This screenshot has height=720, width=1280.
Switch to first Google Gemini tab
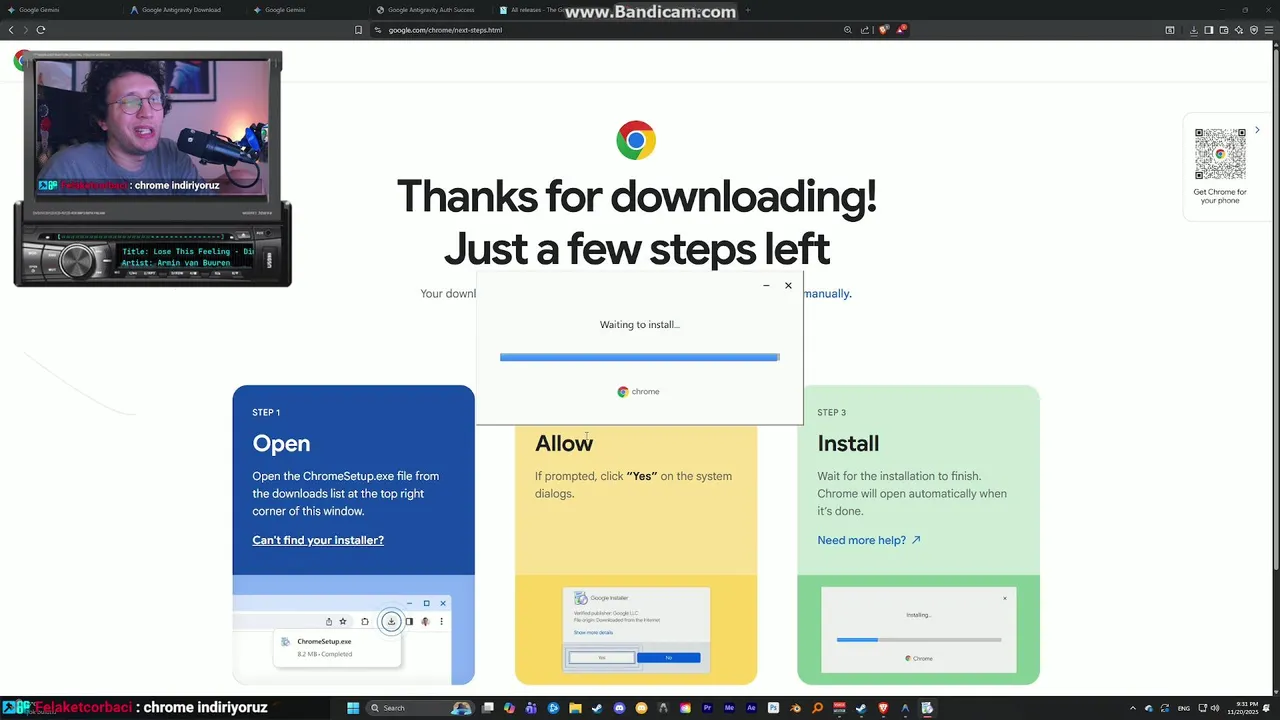pyautogui.click(x=60, y=10)
